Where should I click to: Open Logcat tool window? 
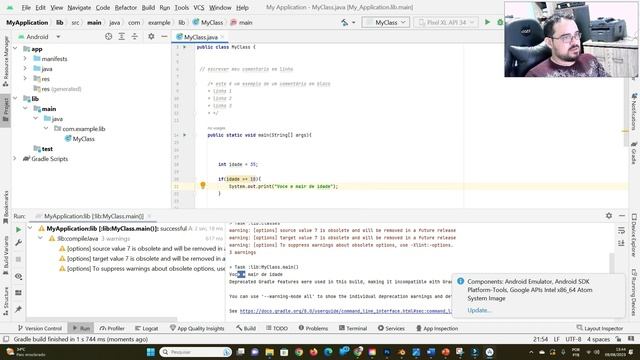point(147,328)
